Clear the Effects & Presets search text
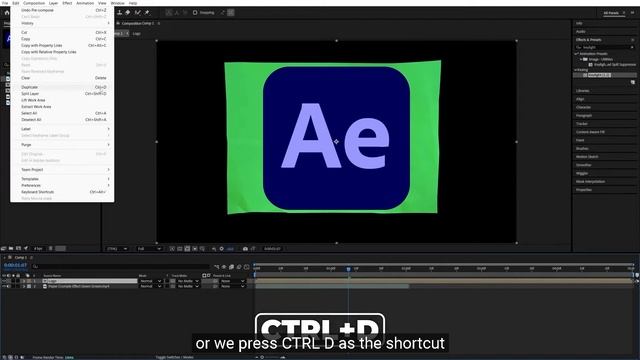640x360 pixels. click(x=632, y=47)
